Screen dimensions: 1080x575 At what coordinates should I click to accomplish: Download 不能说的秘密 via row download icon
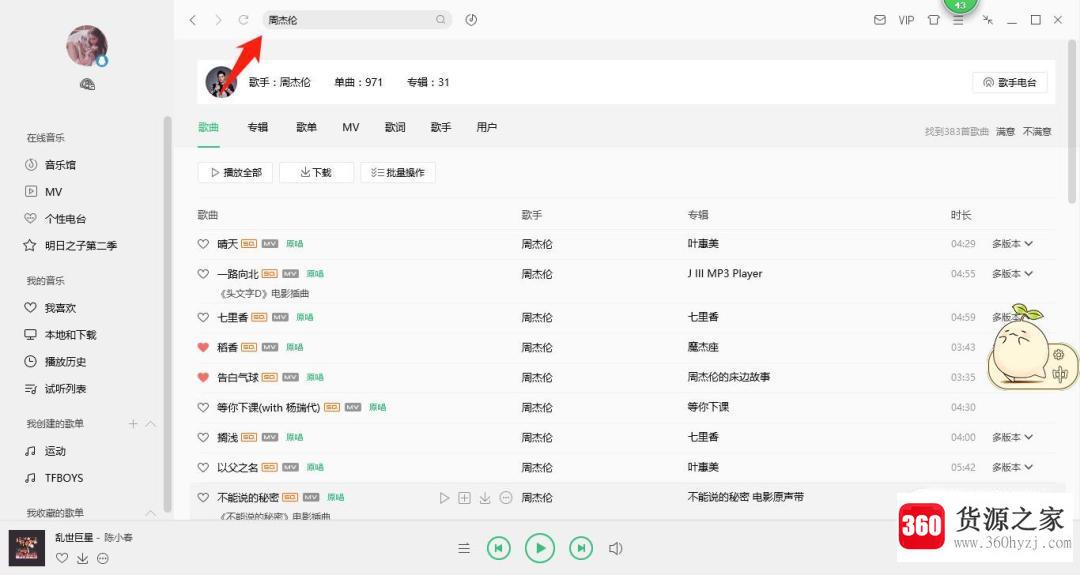[x=485, y=497]
